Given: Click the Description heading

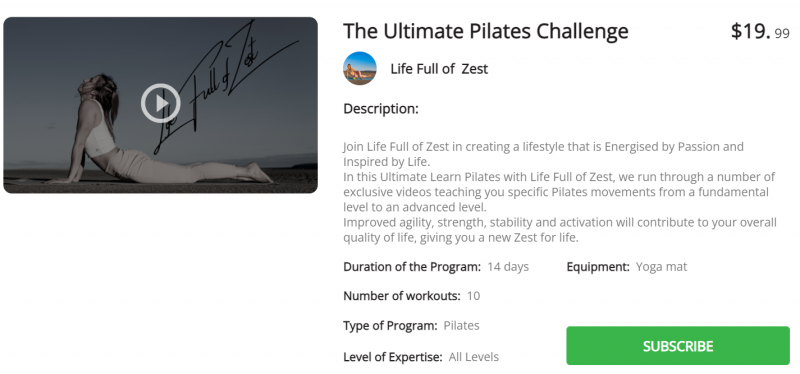Looking at the screenshot, I should click(x=381, y=109).
